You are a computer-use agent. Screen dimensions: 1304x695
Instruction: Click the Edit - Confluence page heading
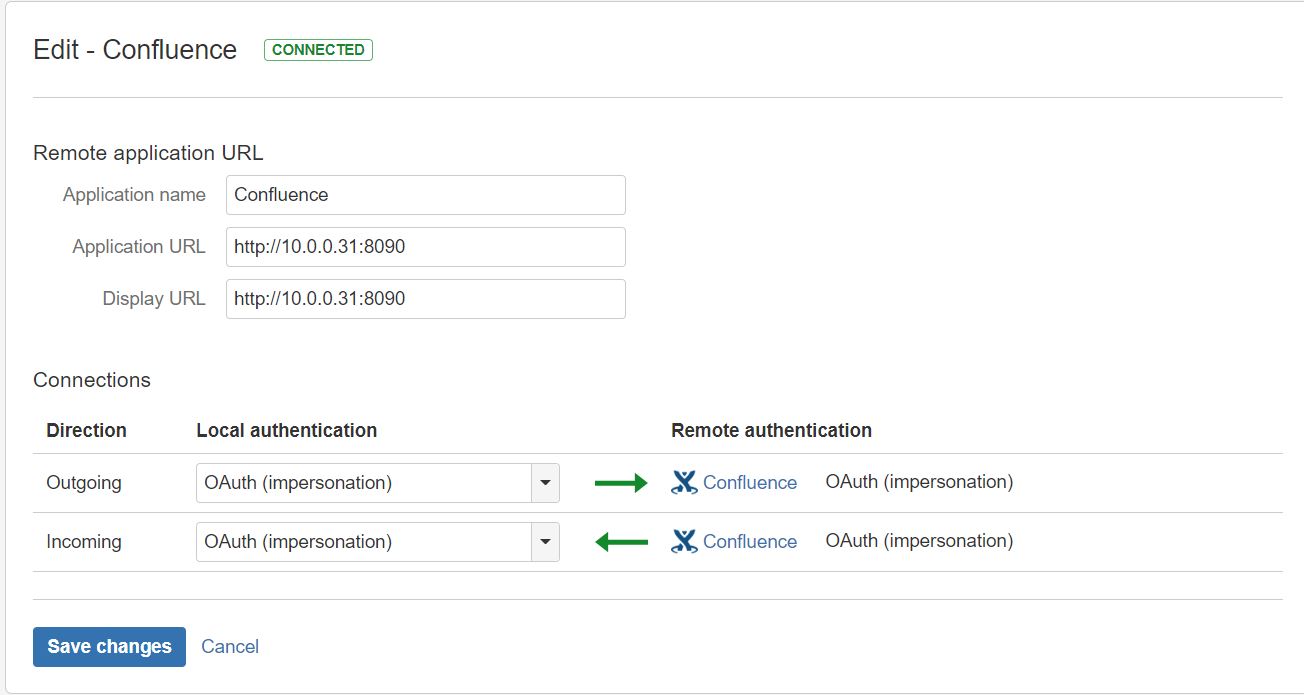click(x=135, y=50)
